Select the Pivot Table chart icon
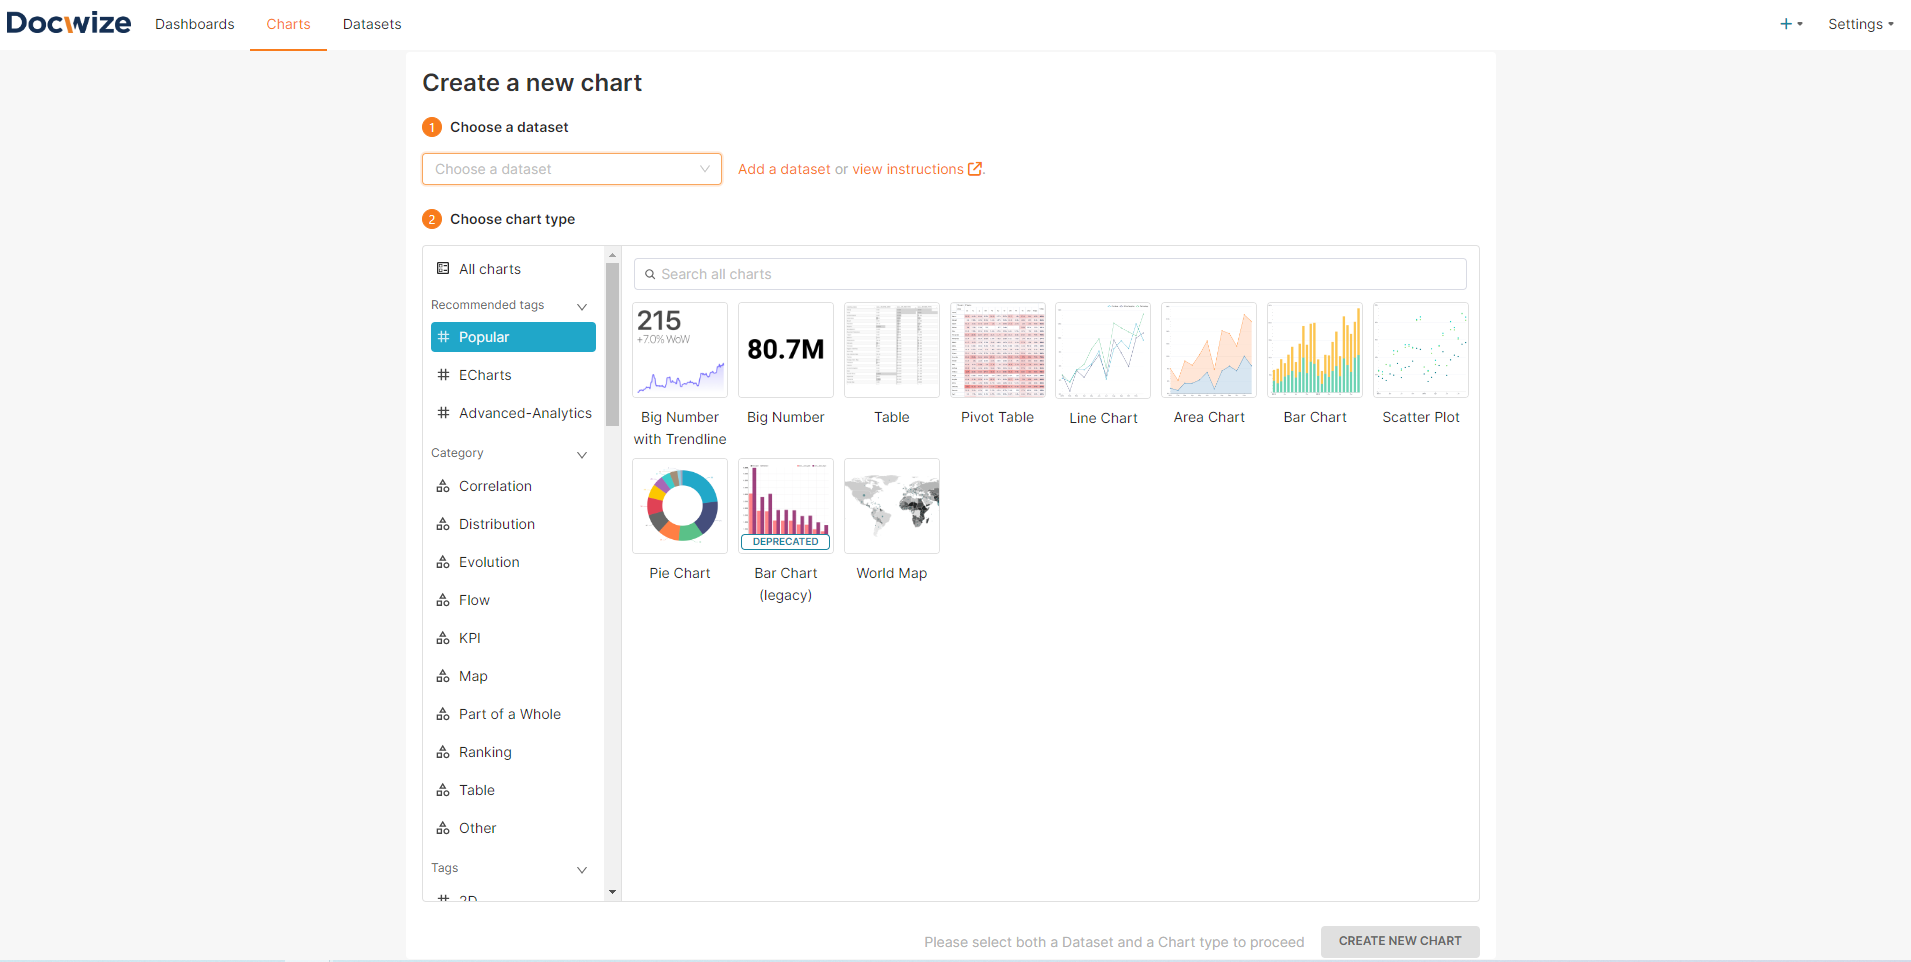 tap(997, 350)
